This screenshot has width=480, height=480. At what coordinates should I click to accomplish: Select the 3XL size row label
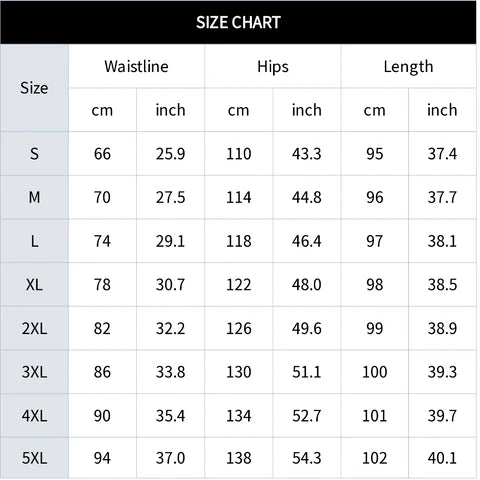pyautogui.click(x=34, y=372)
